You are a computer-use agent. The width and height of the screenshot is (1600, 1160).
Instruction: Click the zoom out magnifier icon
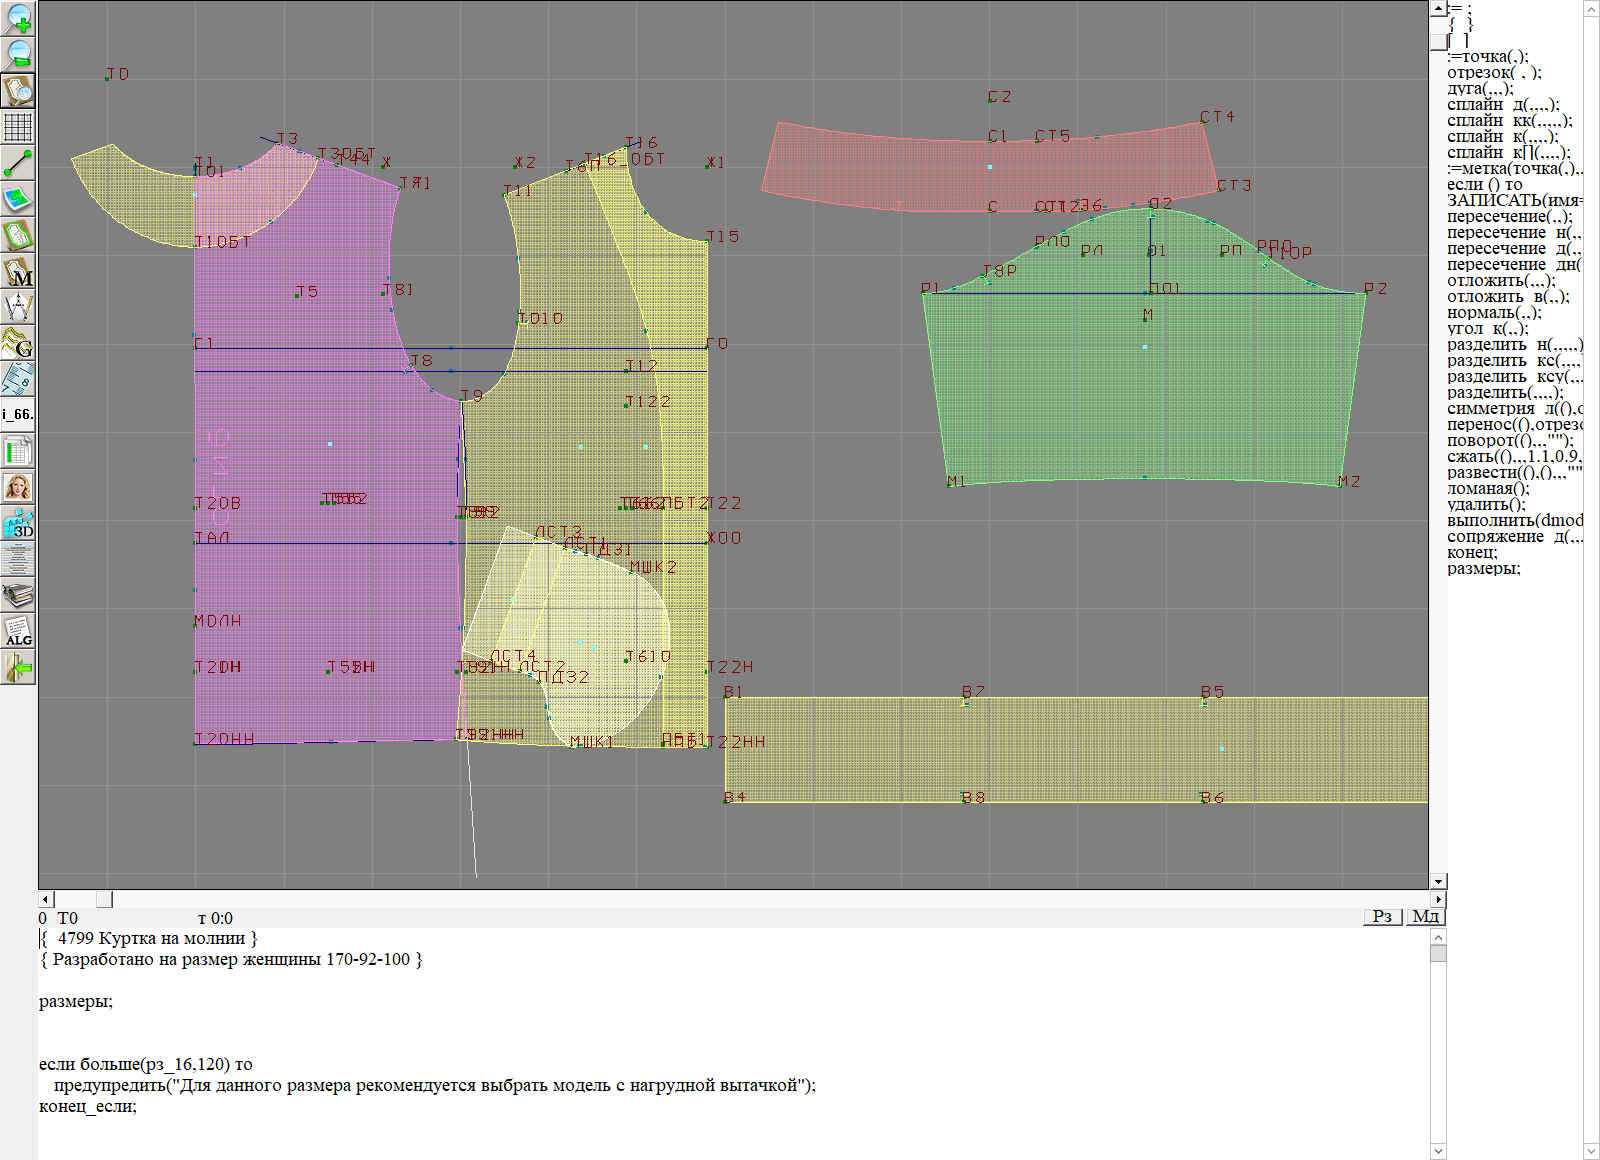click(19, 54)
